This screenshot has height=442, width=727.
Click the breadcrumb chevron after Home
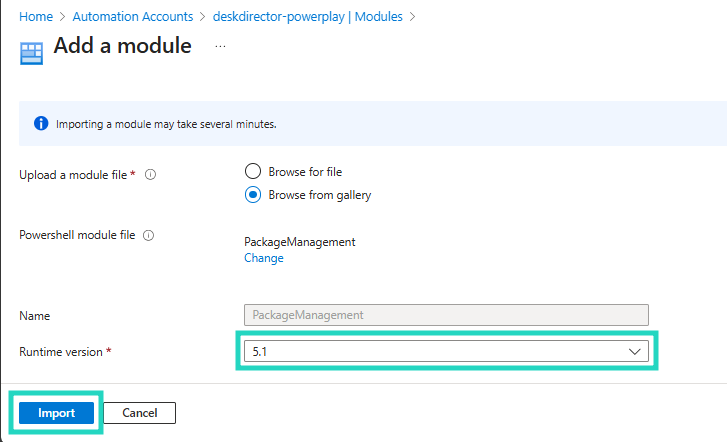tap(62, 17)
